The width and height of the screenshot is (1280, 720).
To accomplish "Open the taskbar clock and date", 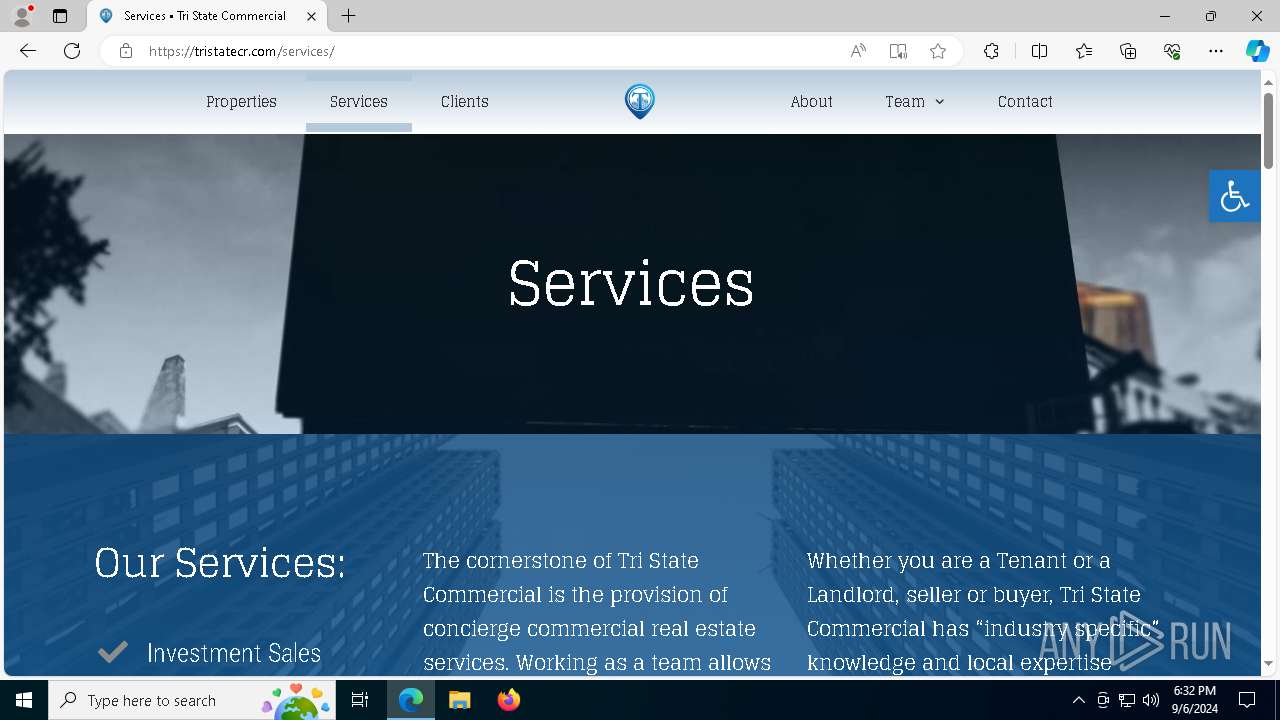I will tap(1195, 700).
